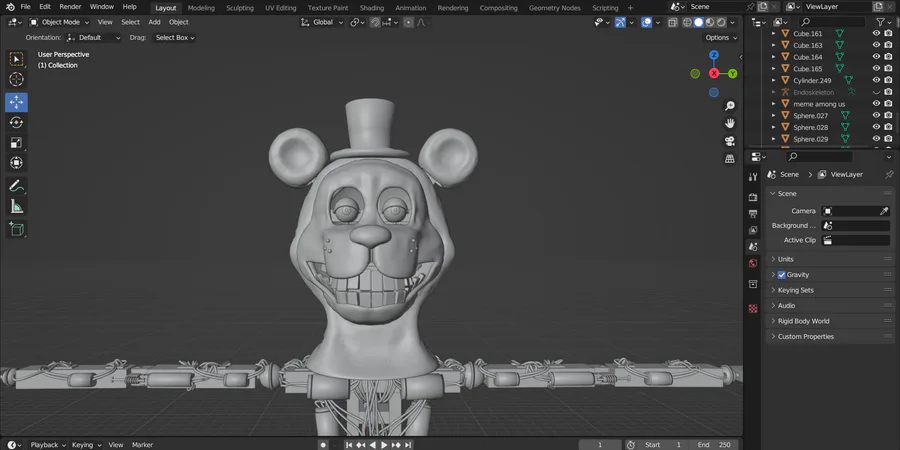Select the Annotate pencil tool
The height and width of the screenshot is (450, 900).
click(x=17, y=186)
